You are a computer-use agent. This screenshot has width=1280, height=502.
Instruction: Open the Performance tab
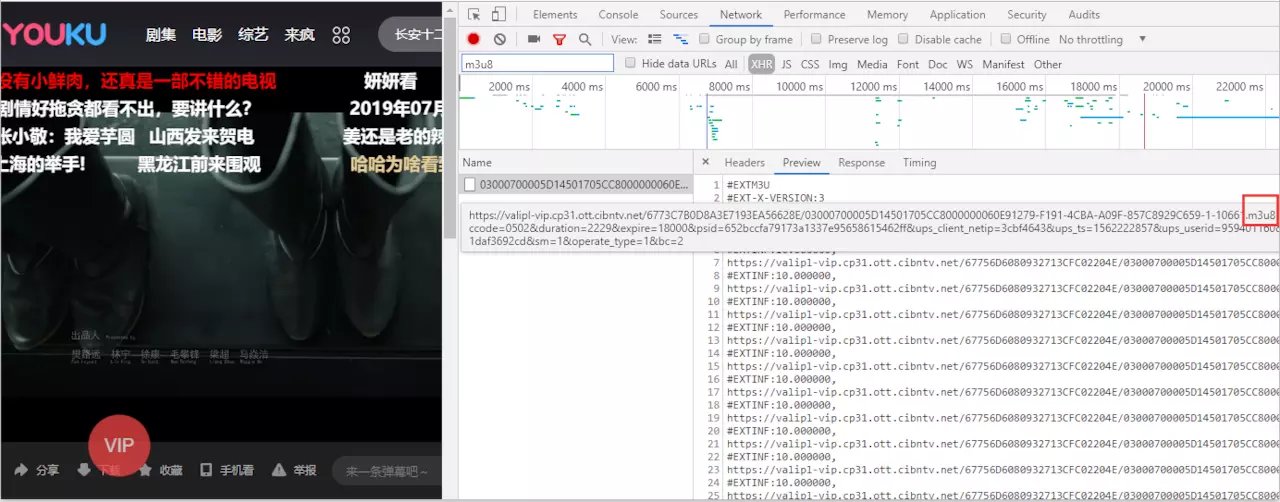tap(814, 15)
